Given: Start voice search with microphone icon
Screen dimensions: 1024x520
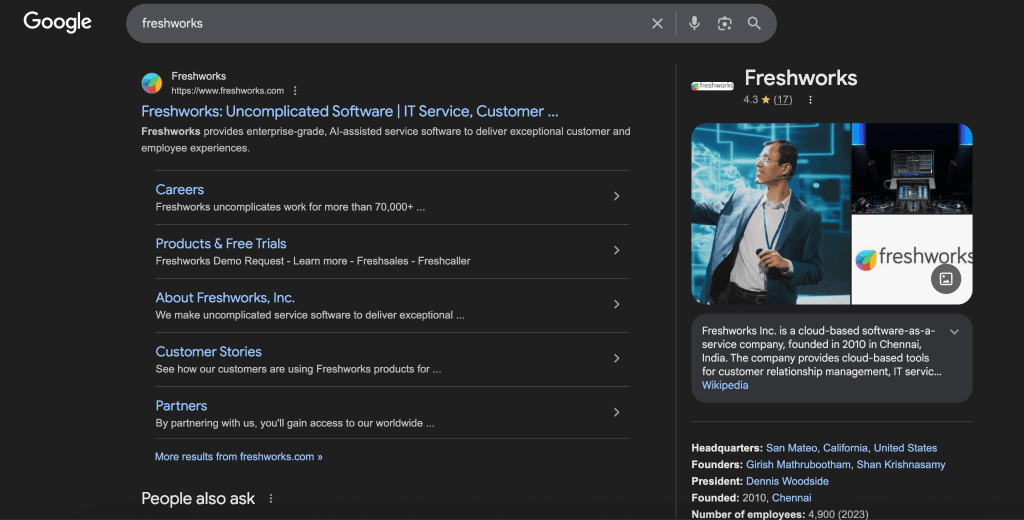Looking at the screenshot, I should (694, 23).
